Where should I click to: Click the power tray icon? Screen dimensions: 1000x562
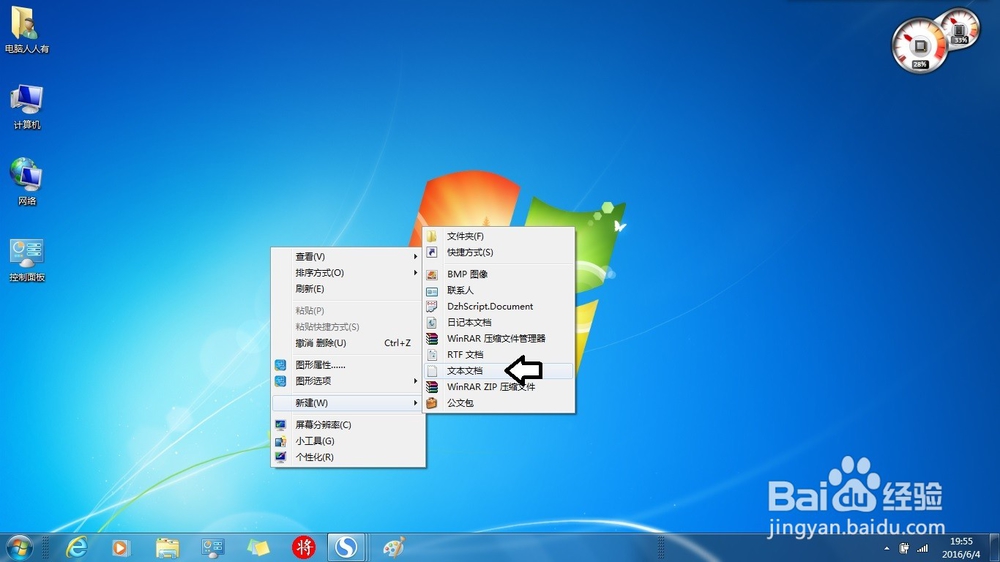(904, 548)
